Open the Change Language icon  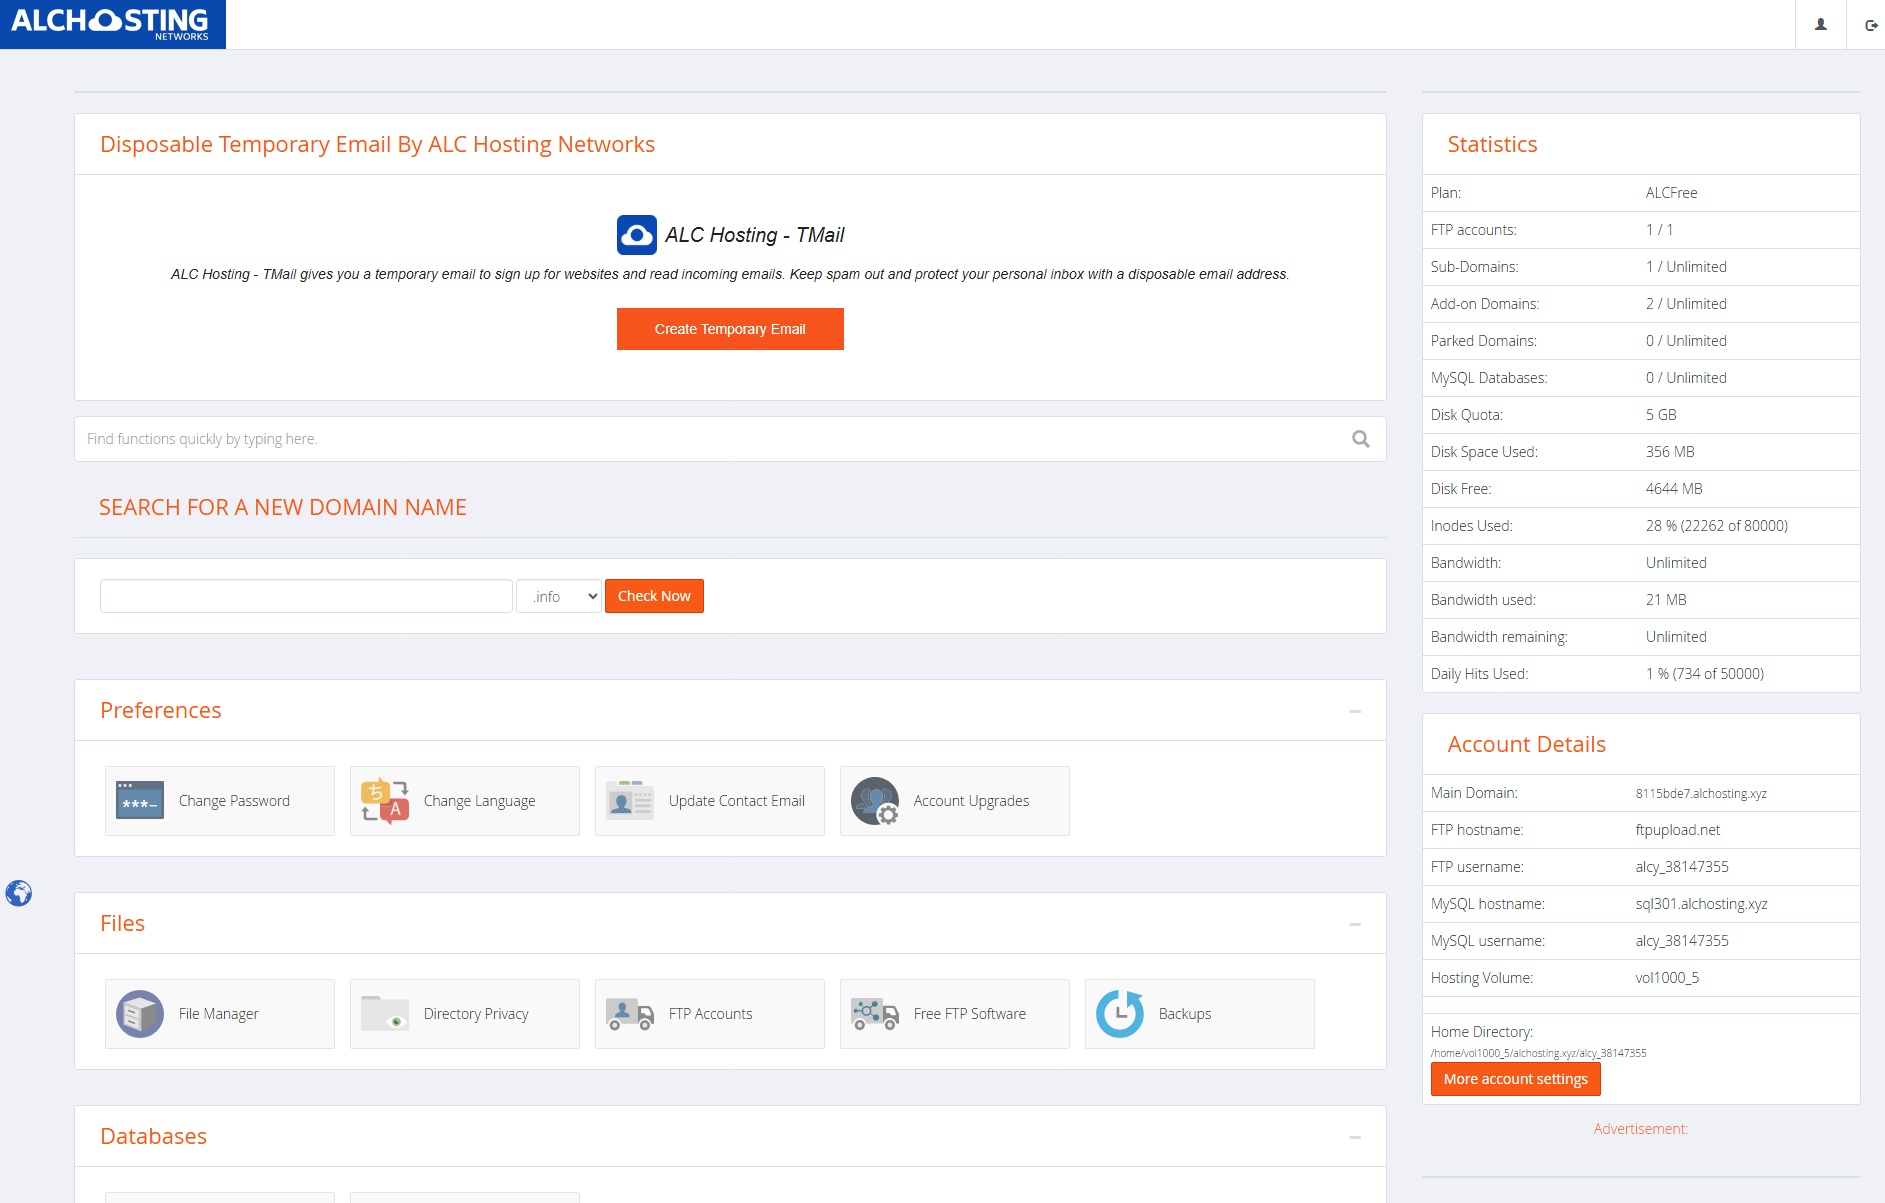pos(385,801)
